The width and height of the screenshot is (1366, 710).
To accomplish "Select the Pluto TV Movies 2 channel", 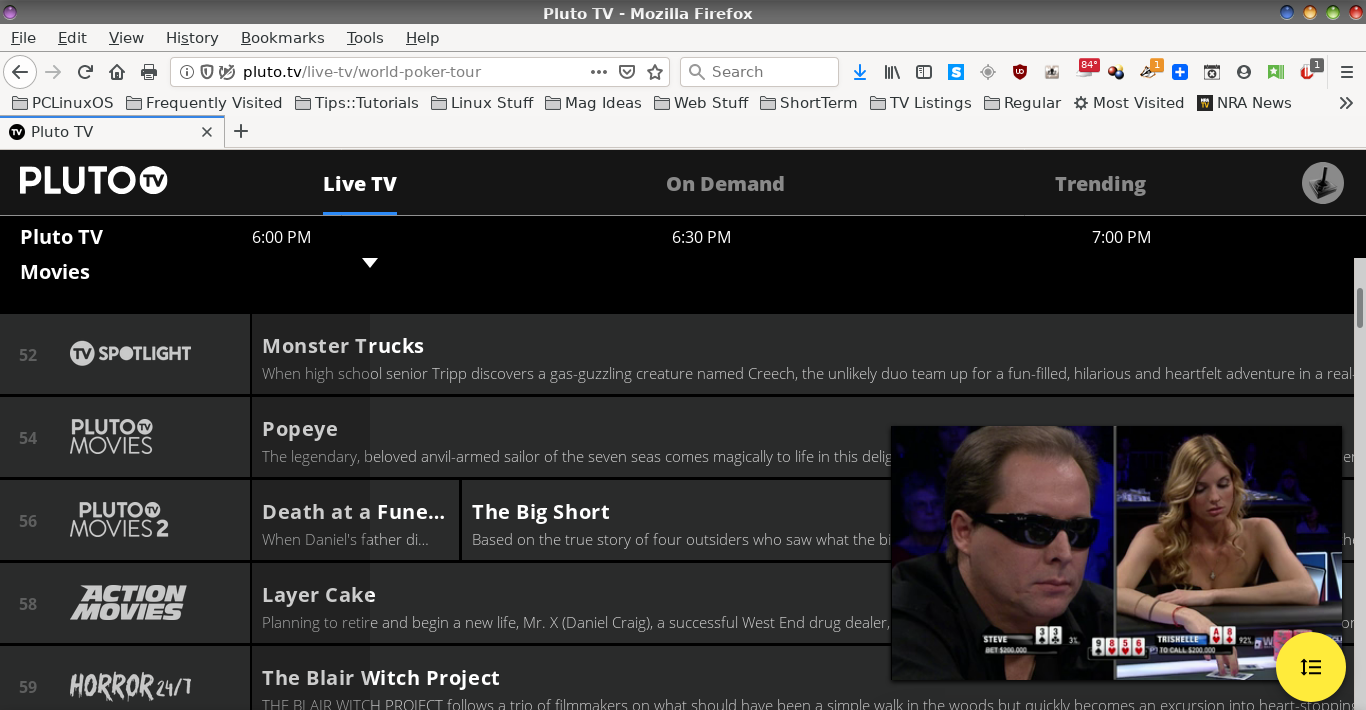I will coord(119,520).
